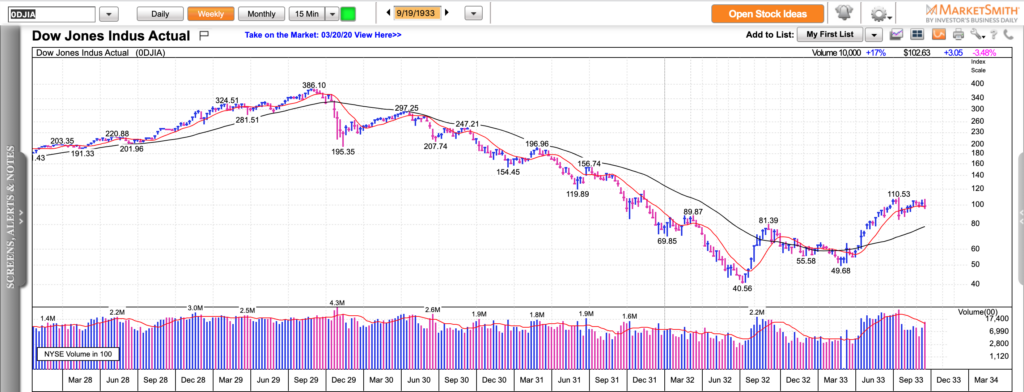Expand the symbol box dropdown arrow
This screenshot has width=1024, height=392.
coord(109,14)
